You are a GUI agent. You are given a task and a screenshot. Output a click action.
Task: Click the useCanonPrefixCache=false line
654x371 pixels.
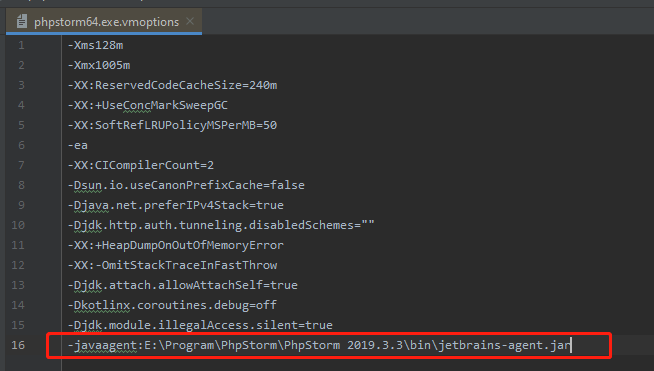point(186,185)
